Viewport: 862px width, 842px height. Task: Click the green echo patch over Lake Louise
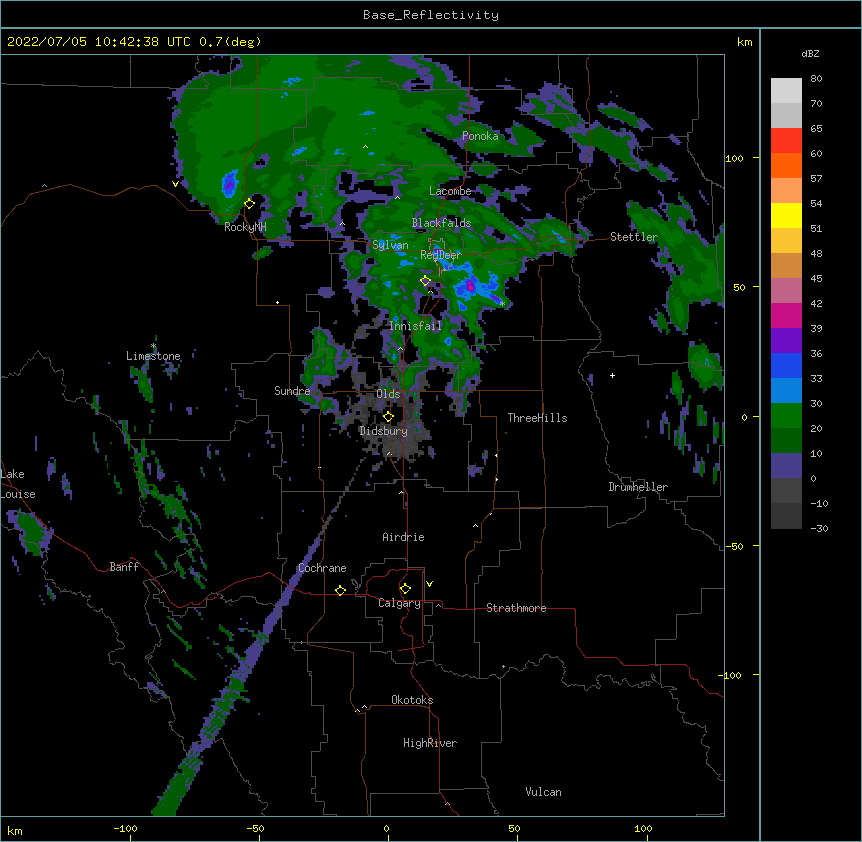31,531
